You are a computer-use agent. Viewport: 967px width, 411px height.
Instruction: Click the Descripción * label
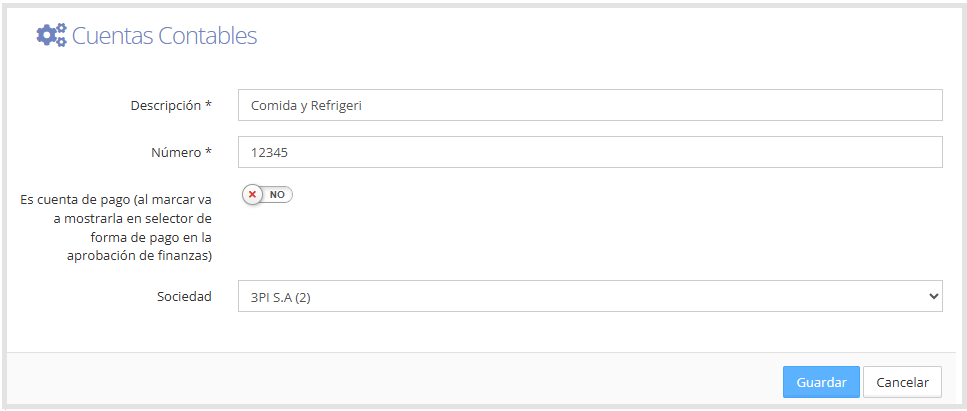171,105
